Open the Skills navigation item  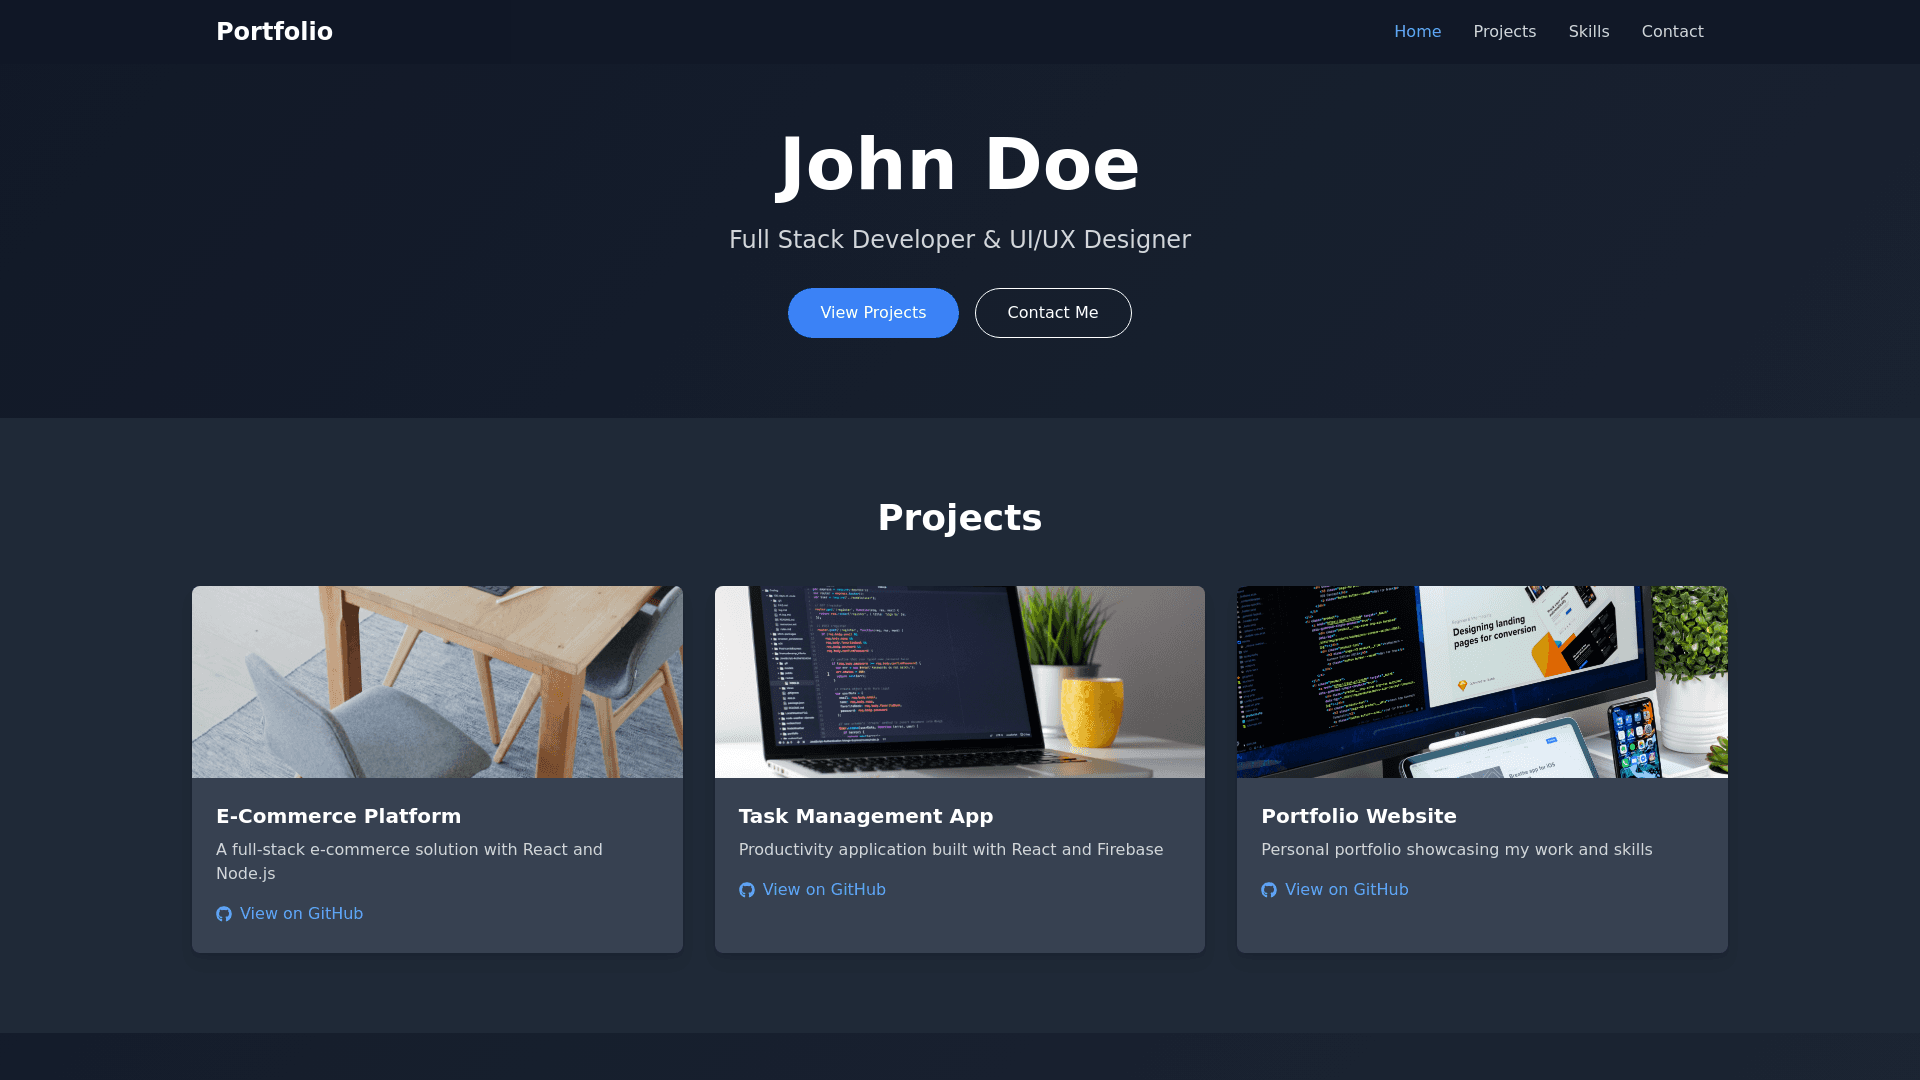pyautogui.click(x=1588, y=32)
